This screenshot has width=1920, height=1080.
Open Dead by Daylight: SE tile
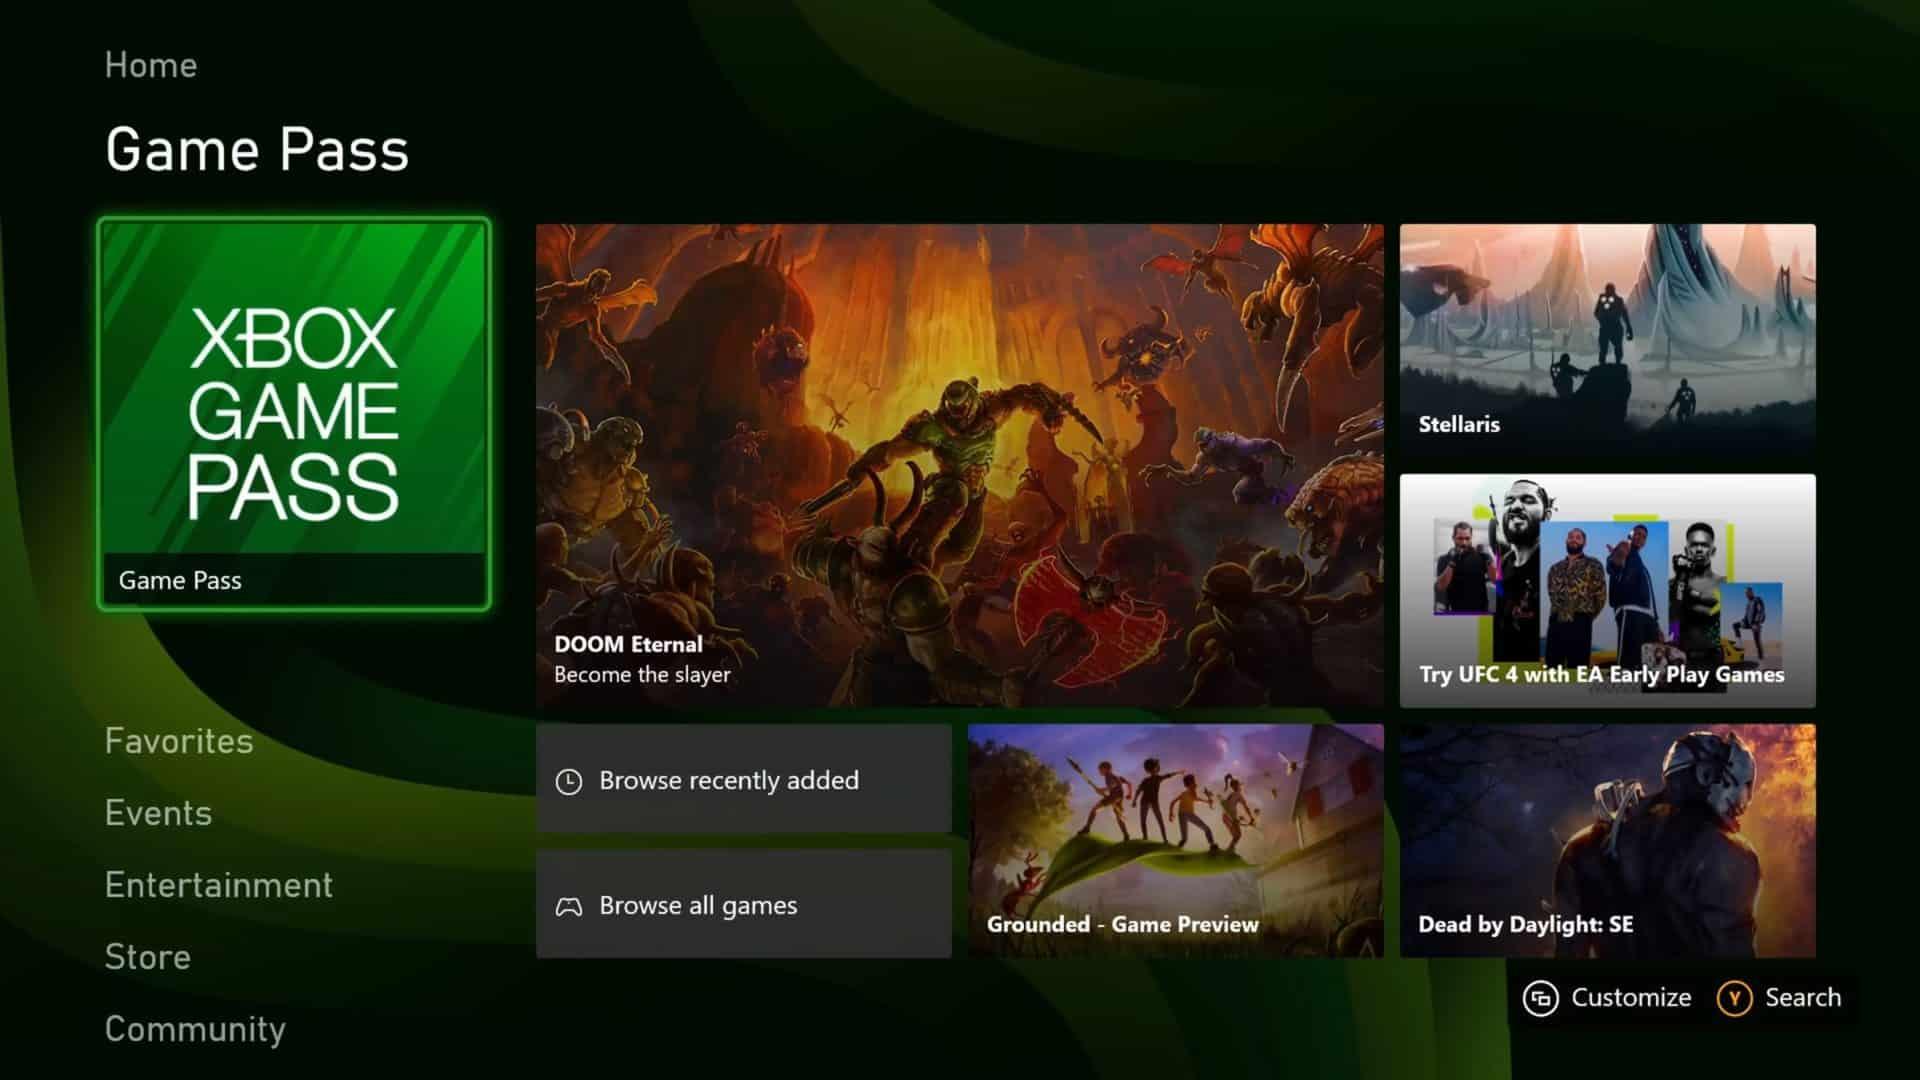[x=1608, y=841]
